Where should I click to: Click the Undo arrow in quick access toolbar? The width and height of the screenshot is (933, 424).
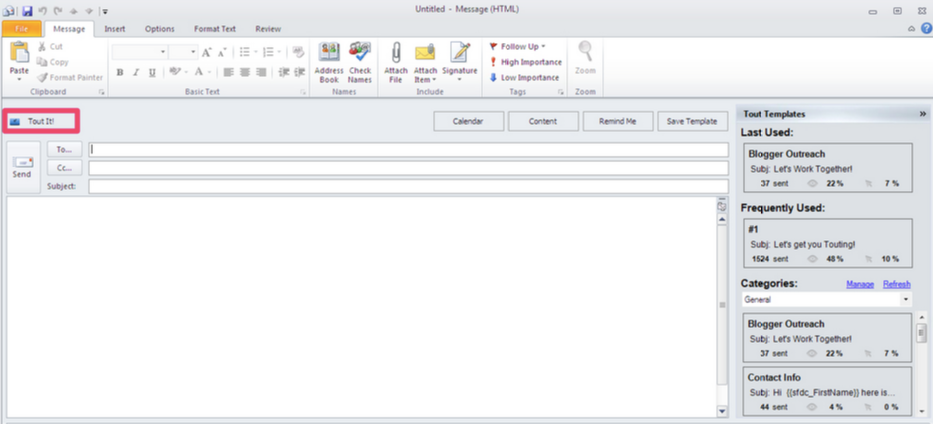click(x=43, y=11)
